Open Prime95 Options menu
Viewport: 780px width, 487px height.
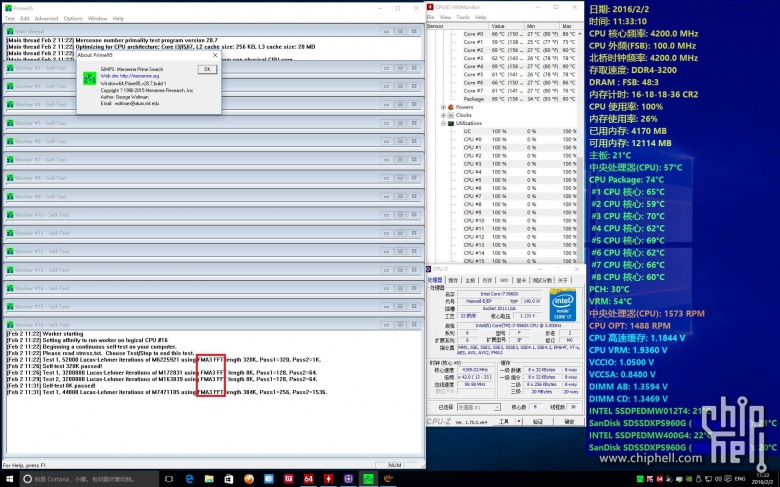click(73, 18)
